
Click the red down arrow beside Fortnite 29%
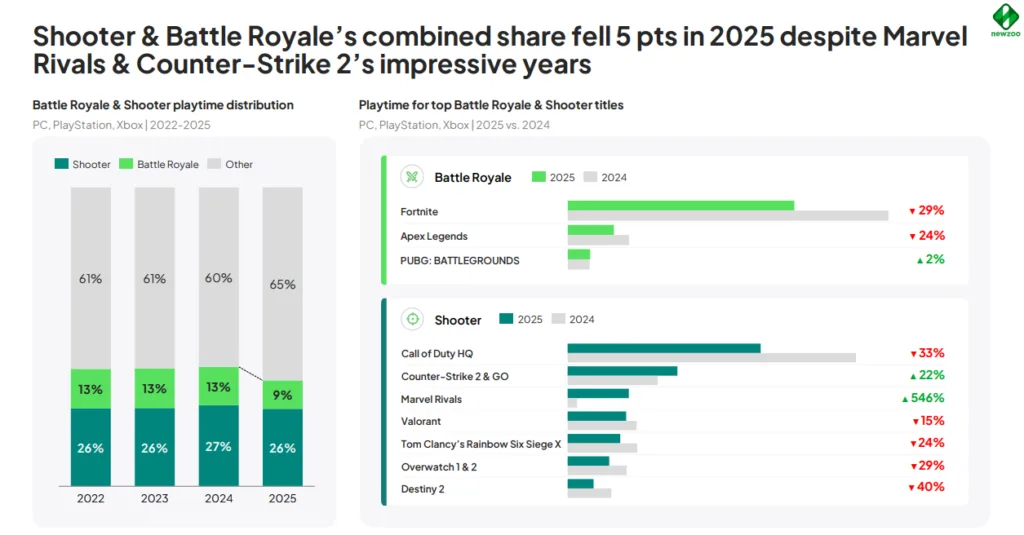tap(912, 211)
